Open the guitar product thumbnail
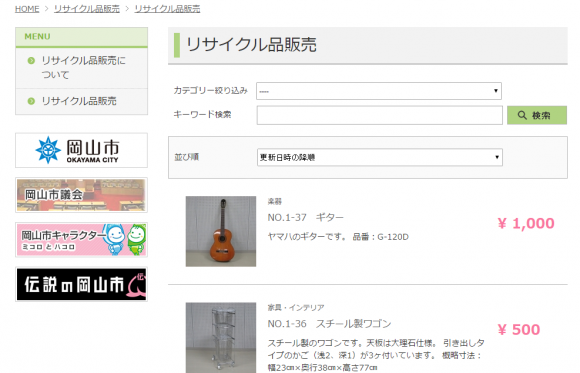The height and width of the screenshot is (373, 580). coord(221,231)
